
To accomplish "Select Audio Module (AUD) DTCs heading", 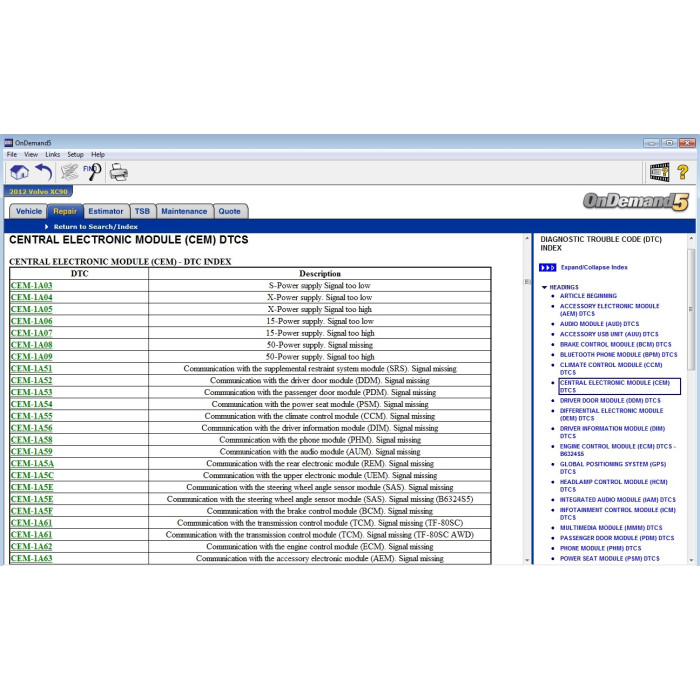I will pos(599,324).
